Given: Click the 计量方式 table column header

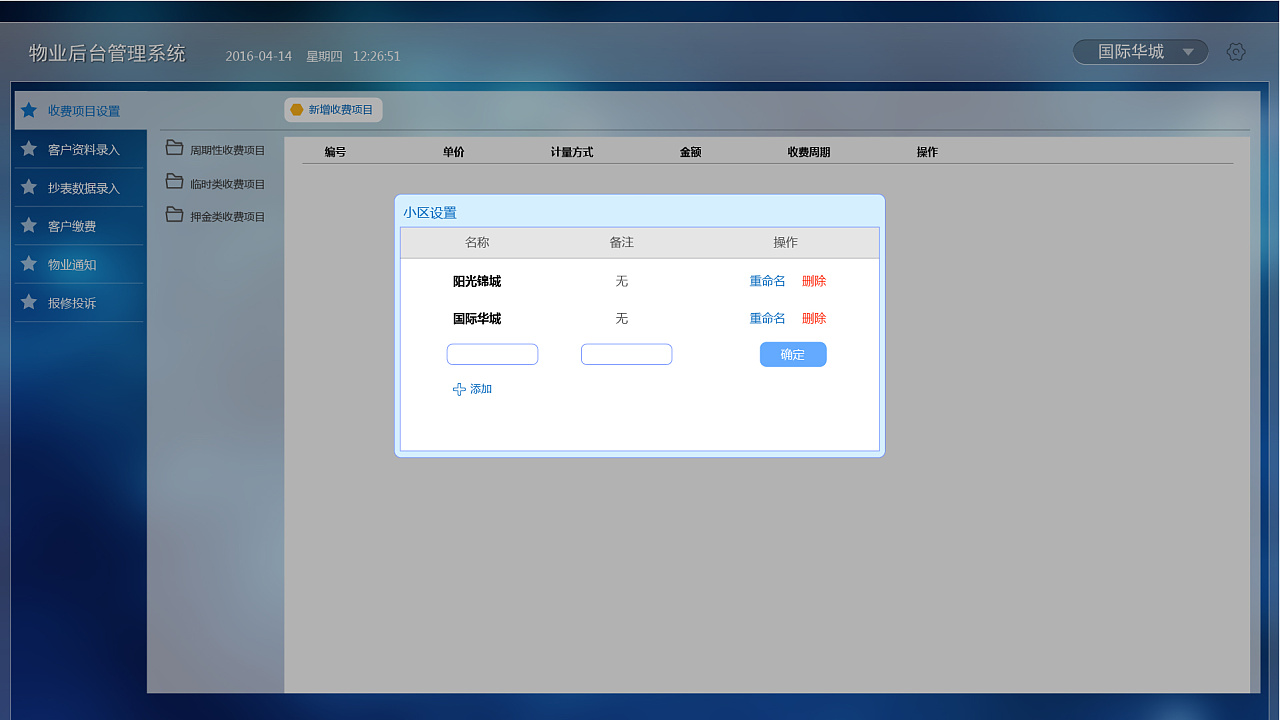Looking at the screenshot, I should (572, 152).
